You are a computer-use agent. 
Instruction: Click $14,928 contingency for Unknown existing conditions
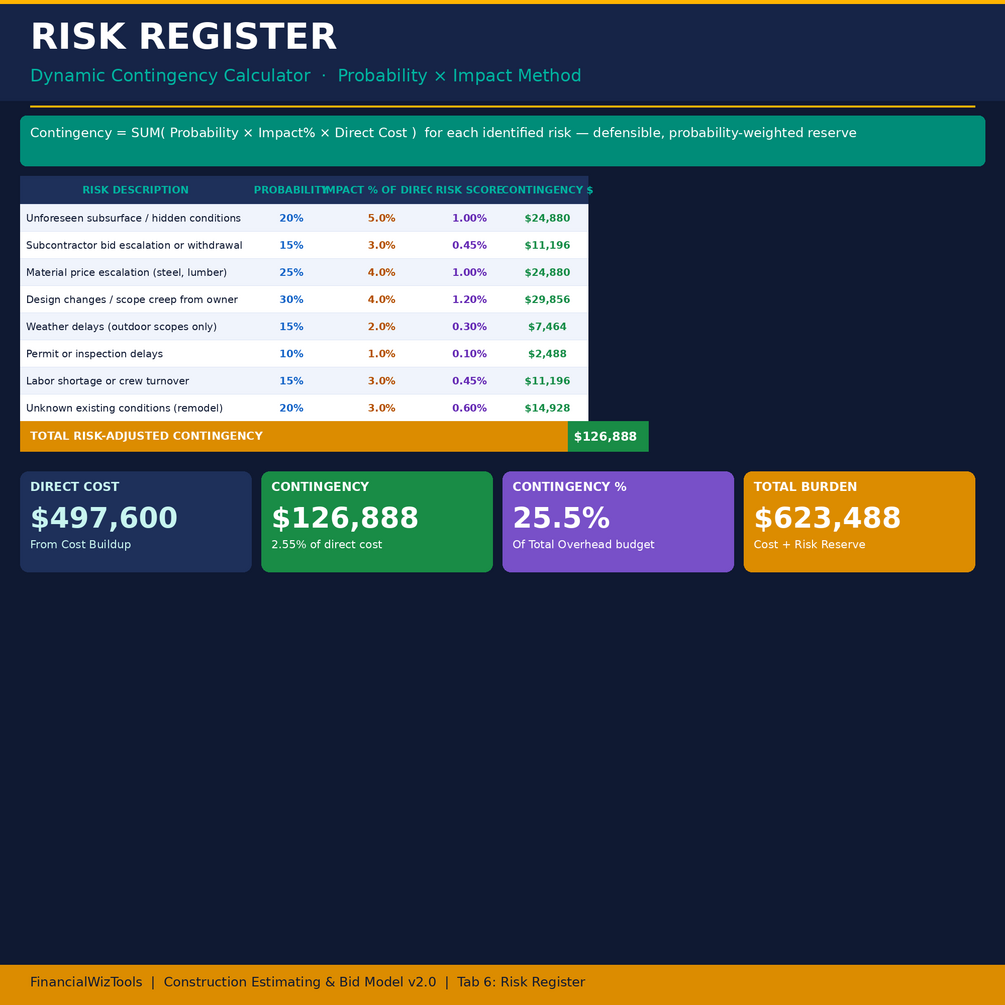(547, 408)
